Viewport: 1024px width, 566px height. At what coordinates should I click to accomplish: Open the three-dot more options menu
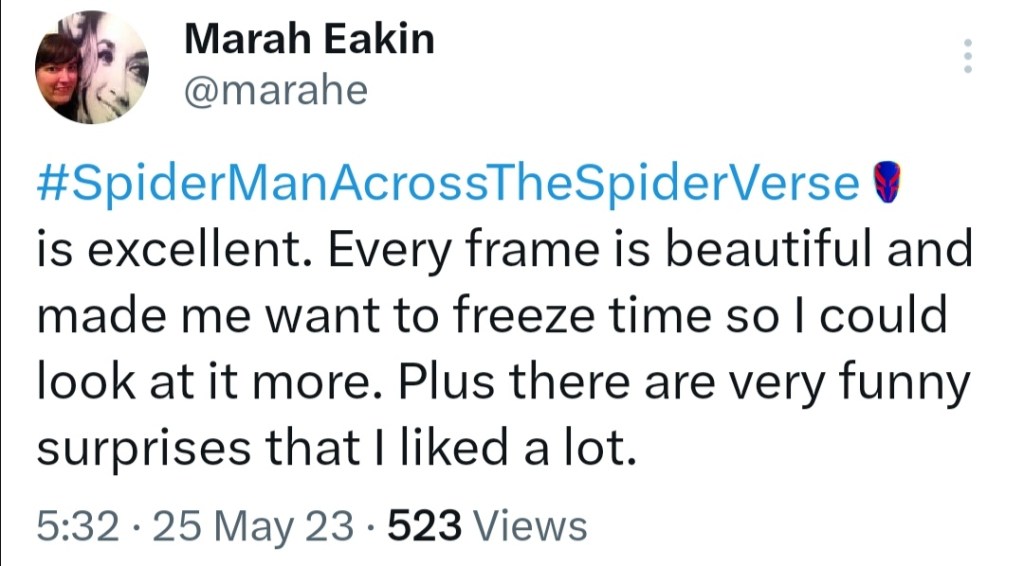pos(967,55)
